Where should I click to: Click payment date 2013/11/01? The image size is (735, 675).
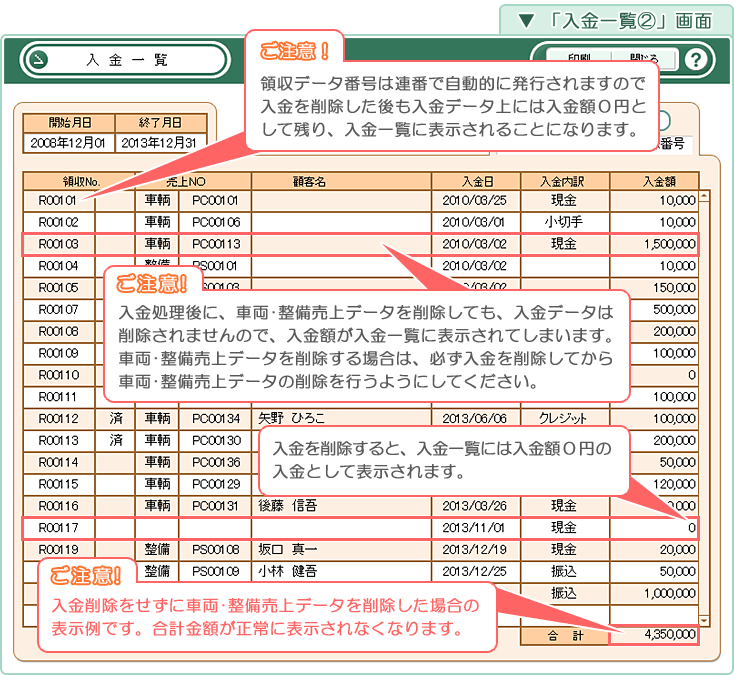473,528
